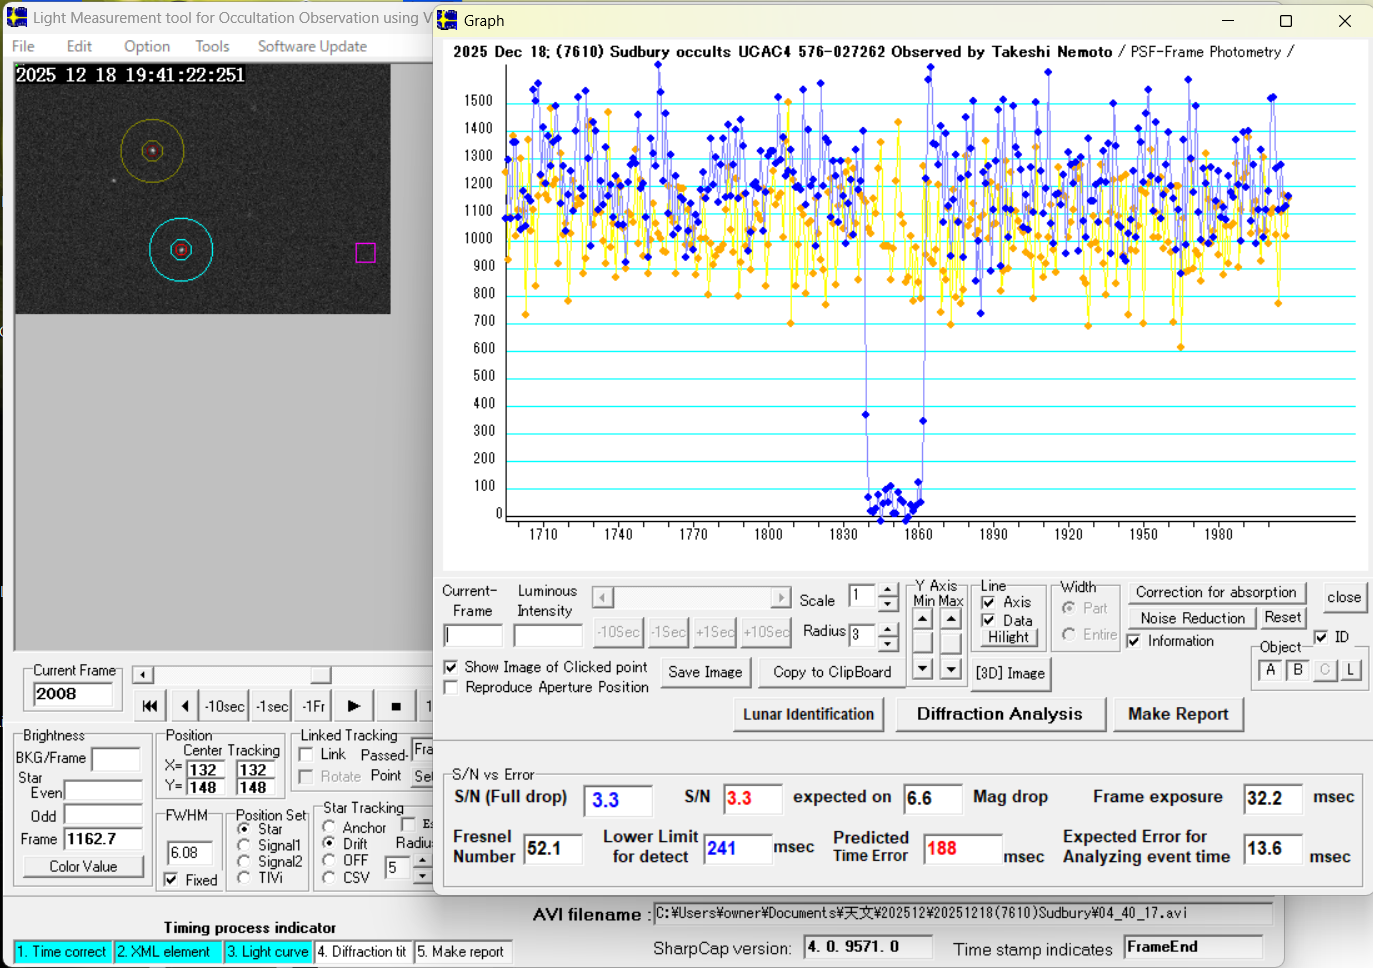Enable Reproduce Aperture Position checkbox
This screenshot has height=968, width=1373.
[x=451, y=688]
